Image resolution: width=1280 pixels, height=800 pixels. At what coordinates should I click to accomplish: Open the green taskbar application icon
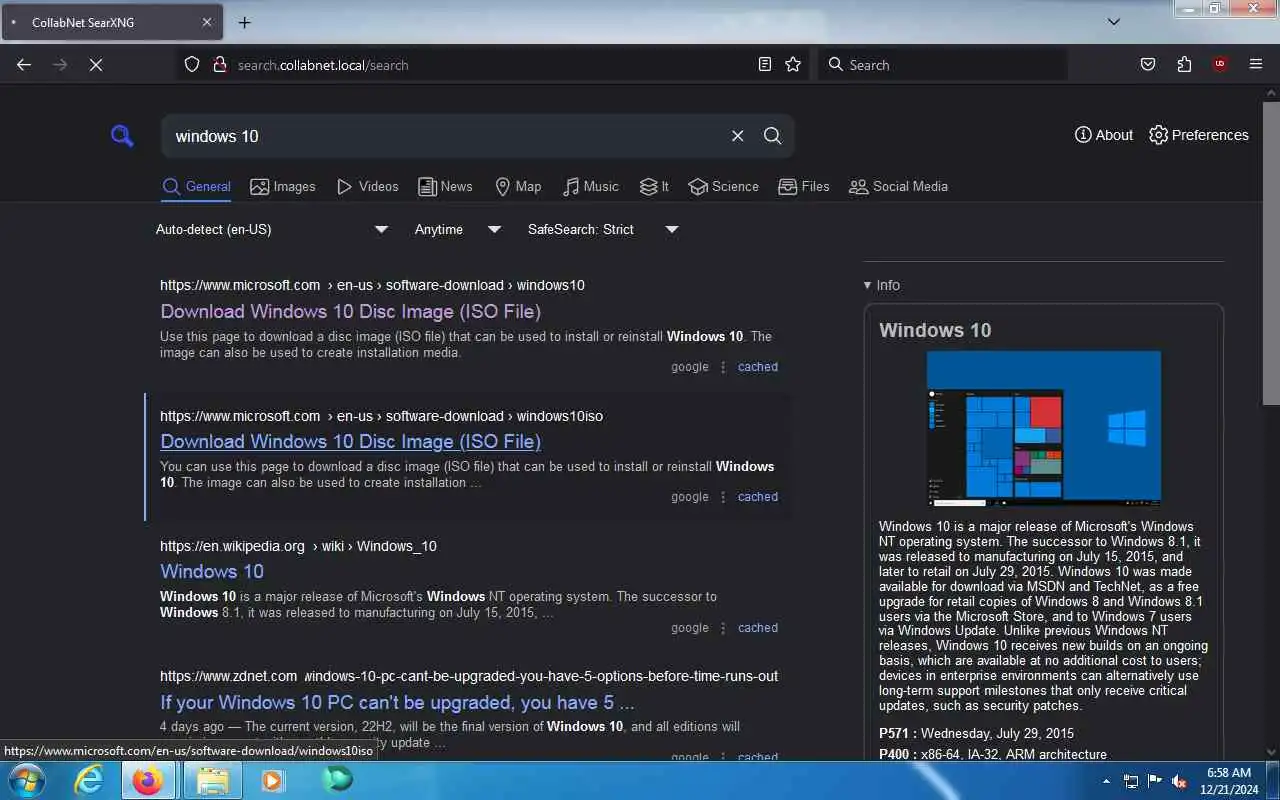coord(338,780)
